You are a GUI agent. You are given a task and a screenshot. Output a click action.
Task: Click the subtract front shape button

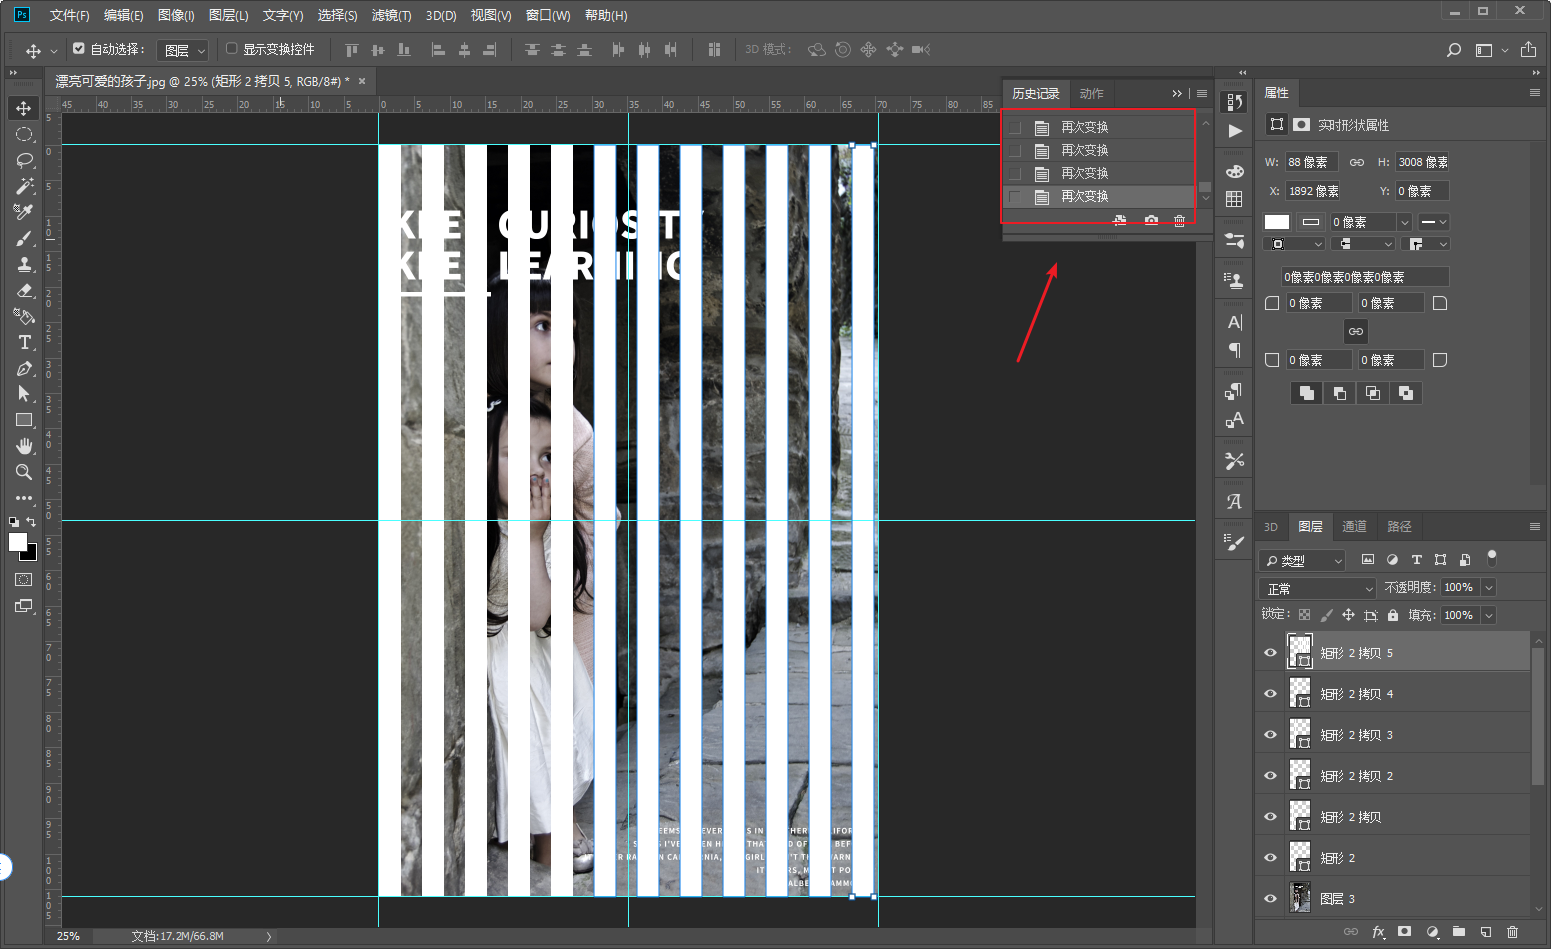tap(1340, 393)
